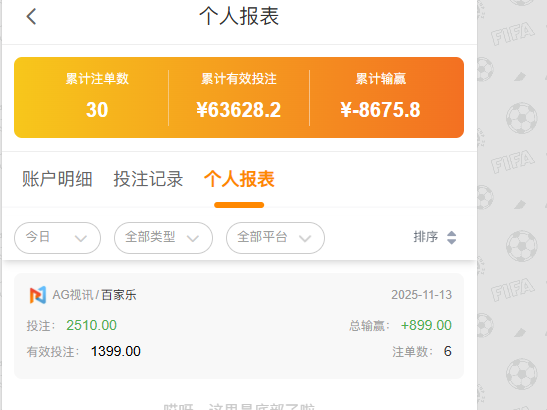Toggle the 排序 sort arrows icon
This screenshot has height=410, width=547.
pyautogui.click(x=451, y=238)
